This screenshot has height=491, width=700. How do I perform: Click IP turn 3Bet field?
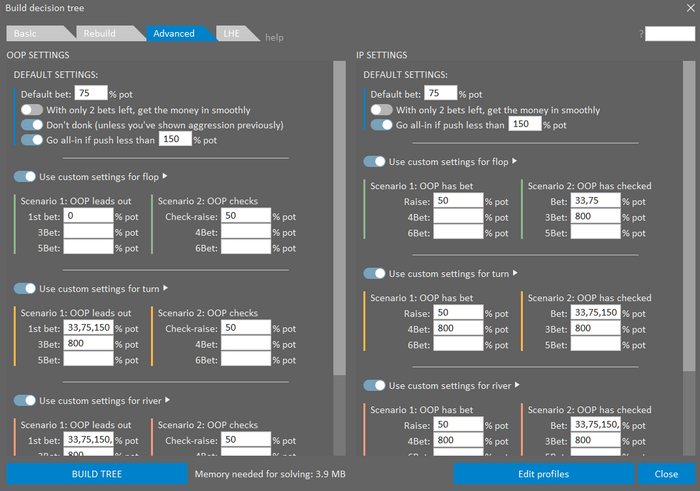pos(596,329)
